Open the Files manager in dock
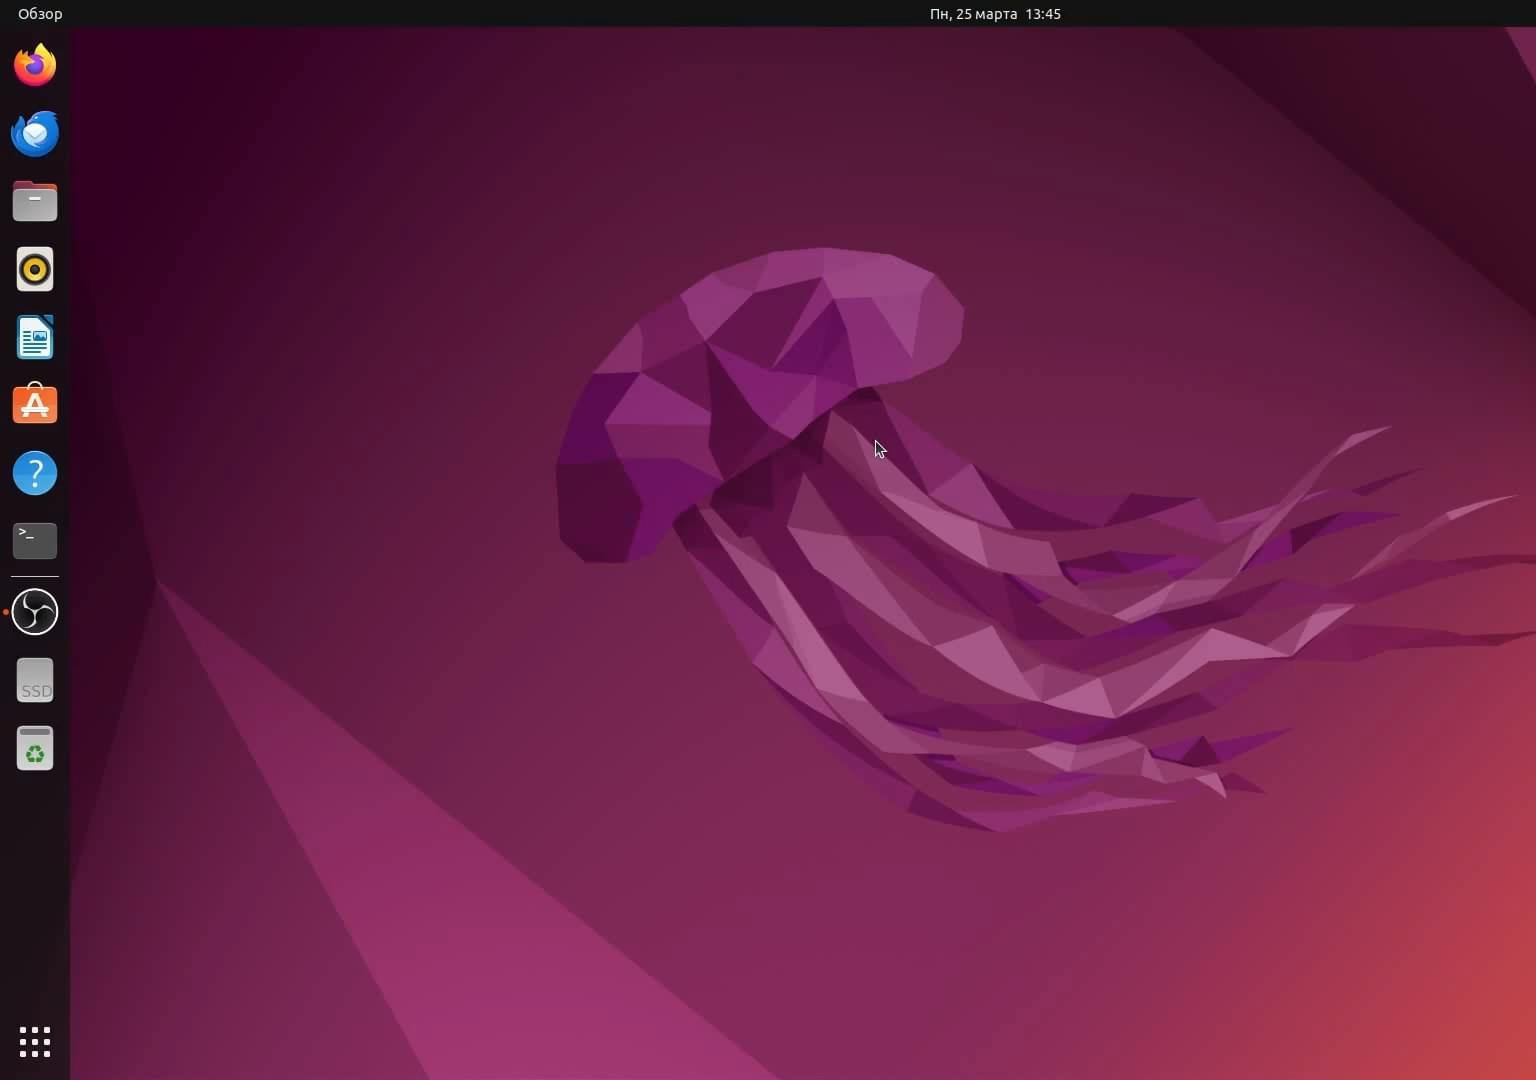 click(x=35, y=201)
